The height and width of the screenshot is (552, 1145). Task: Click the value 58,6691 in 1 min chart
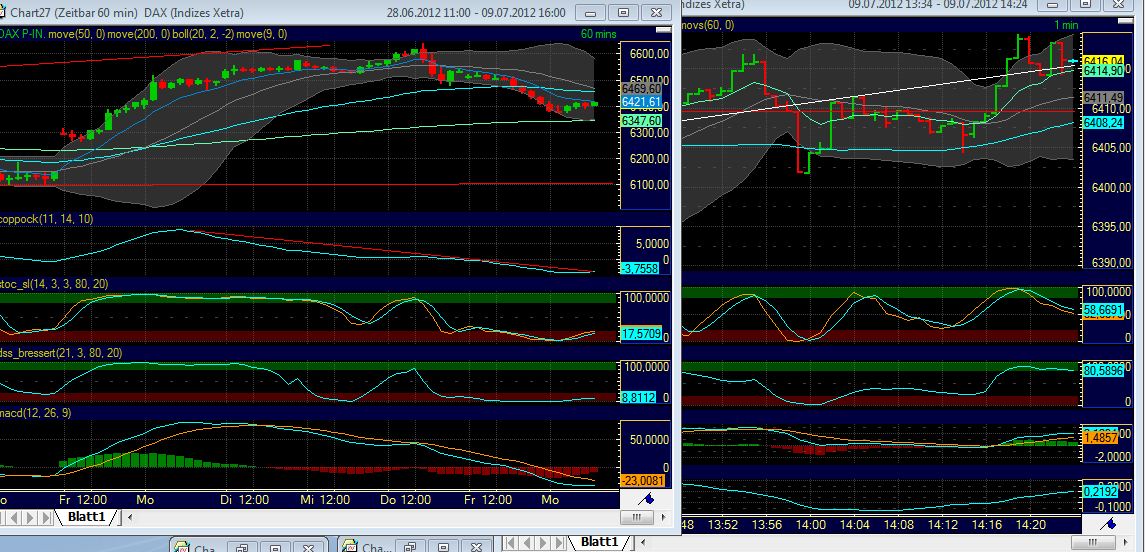(1103, 310)
